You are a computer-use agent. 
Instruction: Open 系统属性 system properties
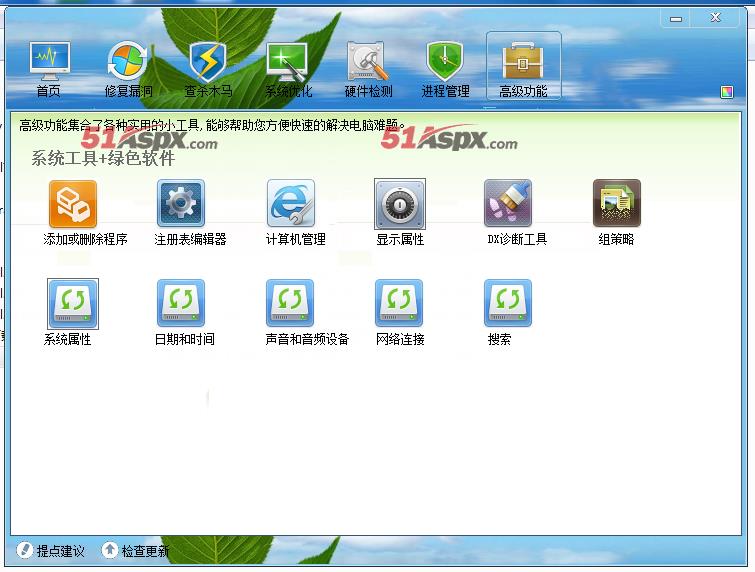point(73,303)
